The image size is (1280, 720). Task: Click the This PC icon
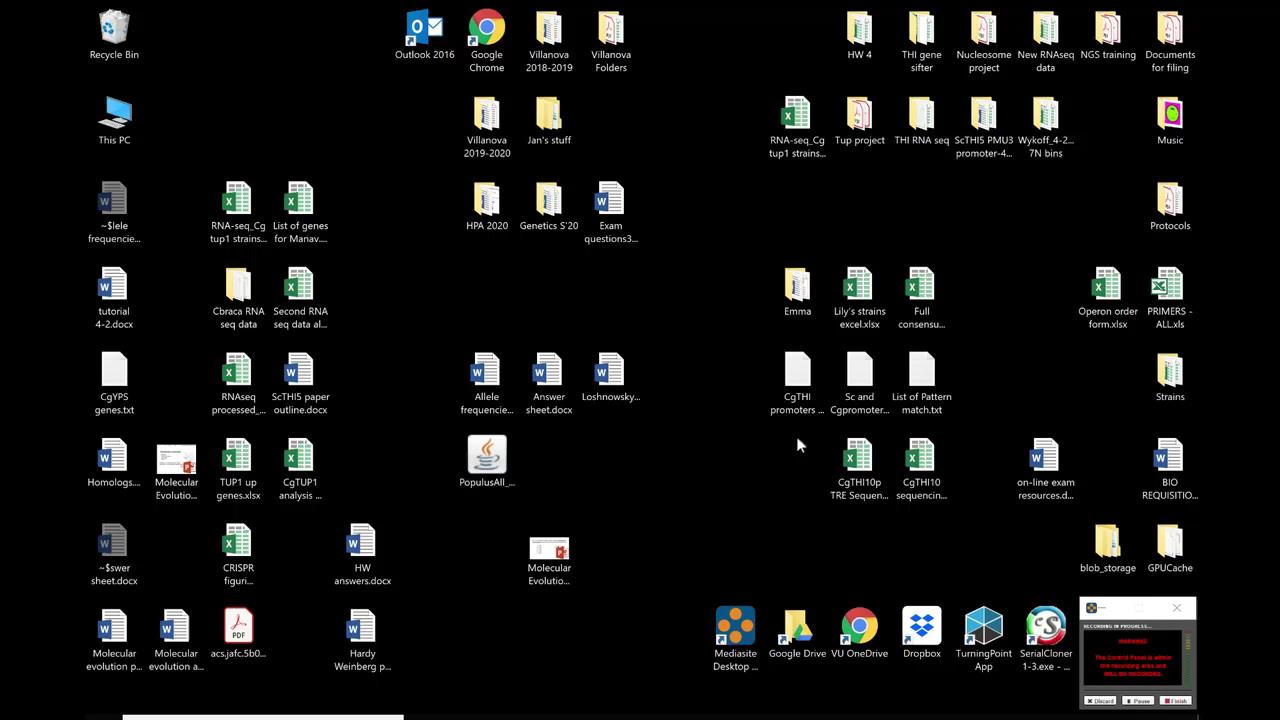[x=114, y=114]
